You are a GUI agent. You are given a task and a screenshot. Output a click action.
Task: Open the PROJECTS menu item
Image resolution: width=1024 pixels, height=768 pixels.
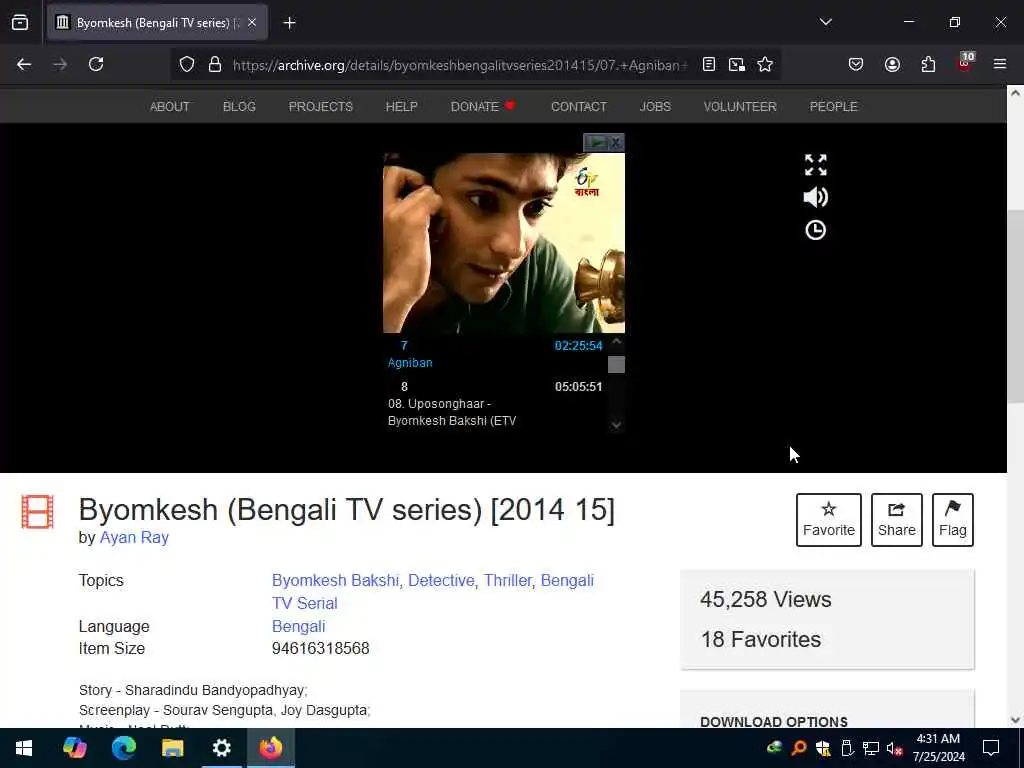click(321, 106)
